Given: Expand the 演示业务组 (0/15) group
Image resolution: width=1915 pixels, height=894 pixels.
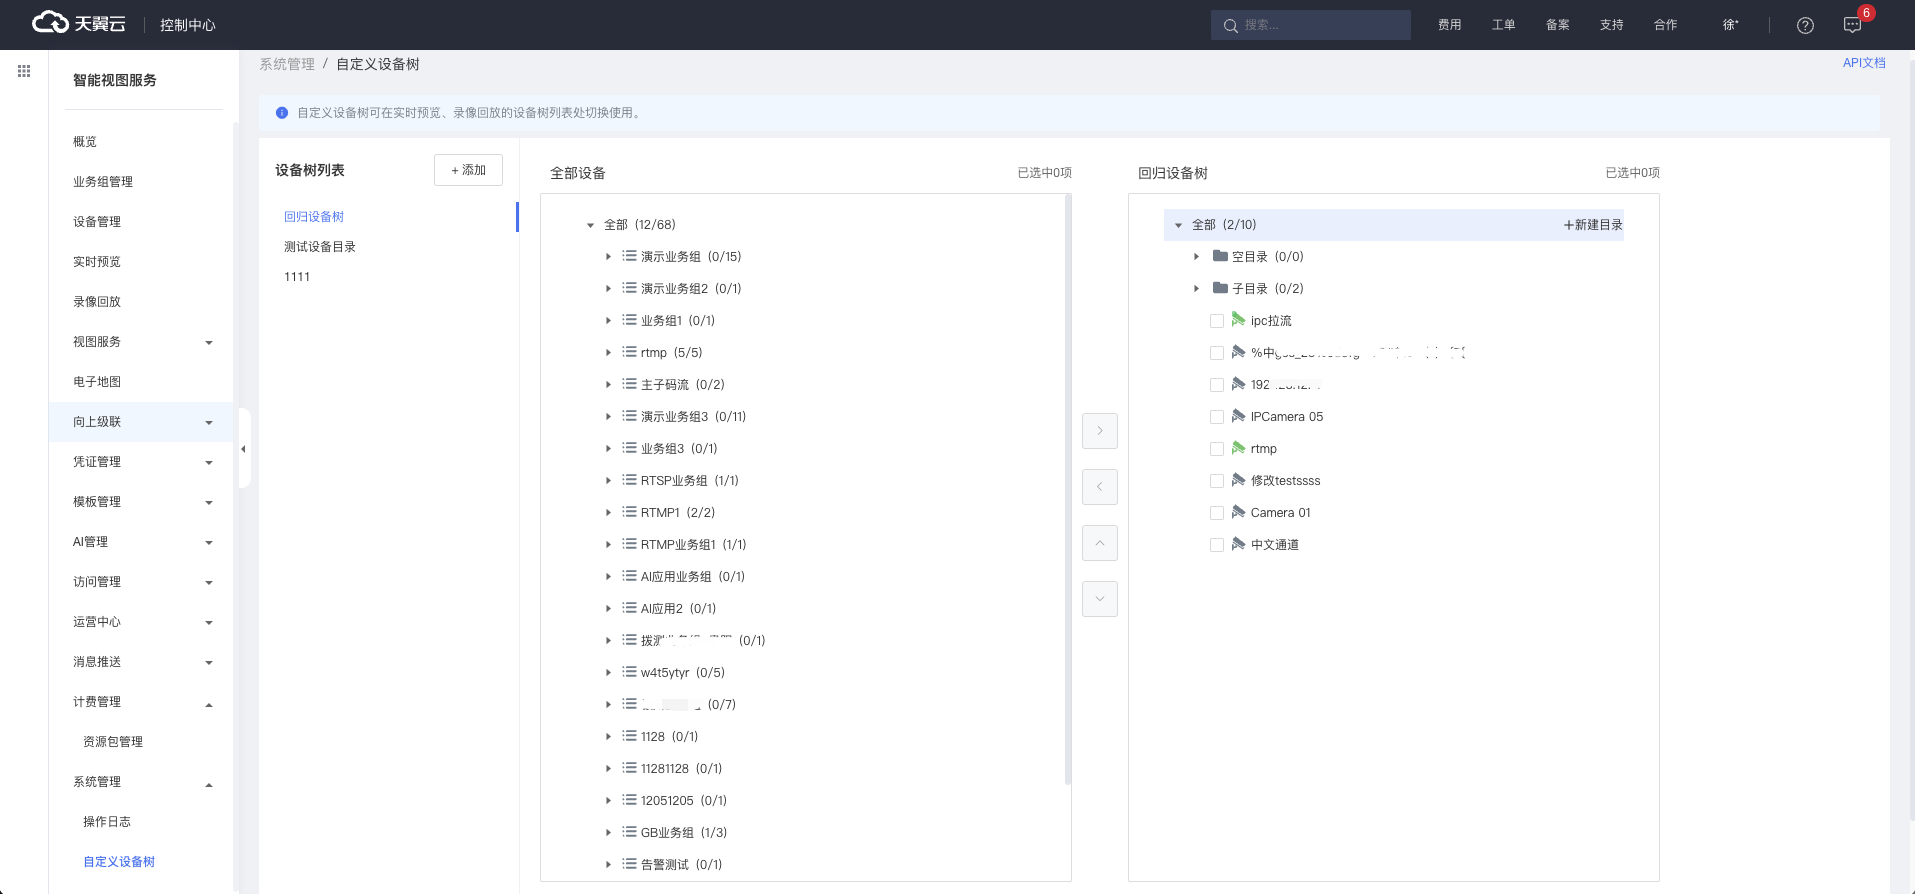Looking at the screenshot, I should [x=608, y=257].
